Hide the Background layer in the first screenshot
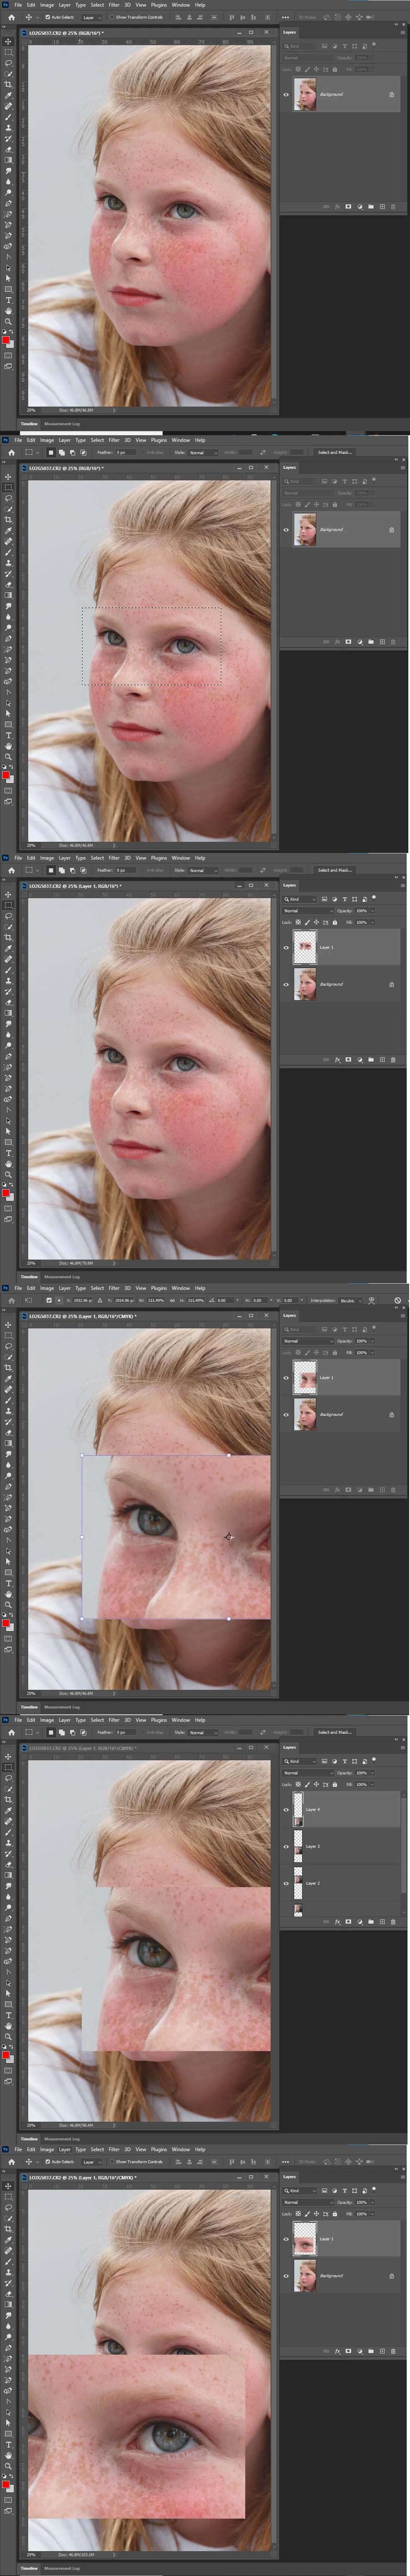 coord(286,95)
